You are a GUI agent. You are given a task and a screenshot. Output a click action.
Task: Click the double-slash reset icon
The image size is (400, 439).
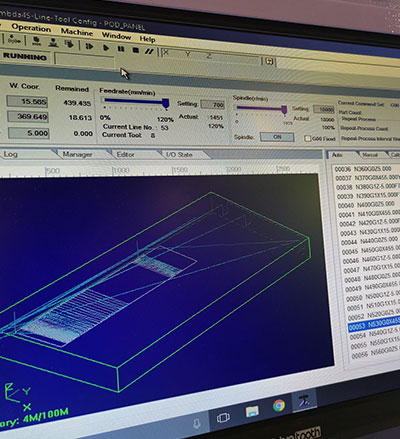pos(149,51)
